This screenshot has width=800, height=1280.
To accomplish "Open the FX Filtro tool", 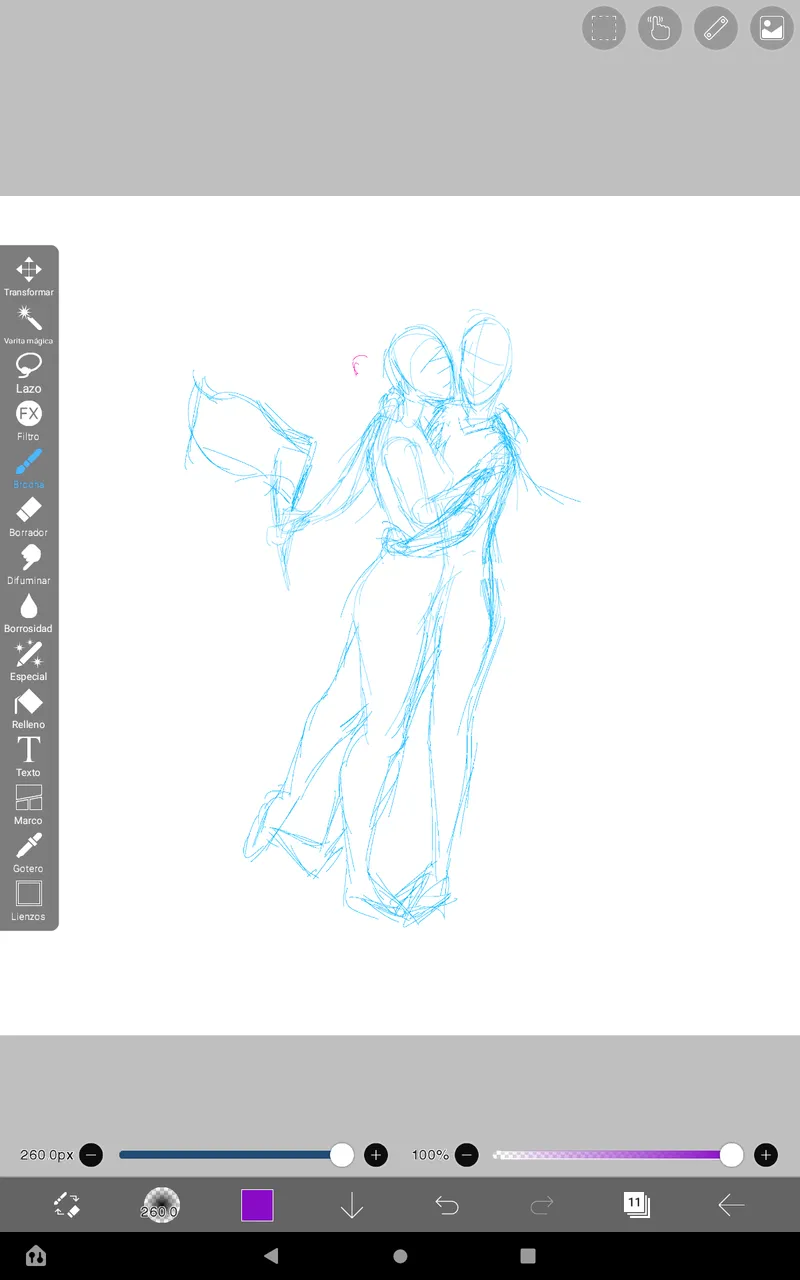I will click(29, 420).
